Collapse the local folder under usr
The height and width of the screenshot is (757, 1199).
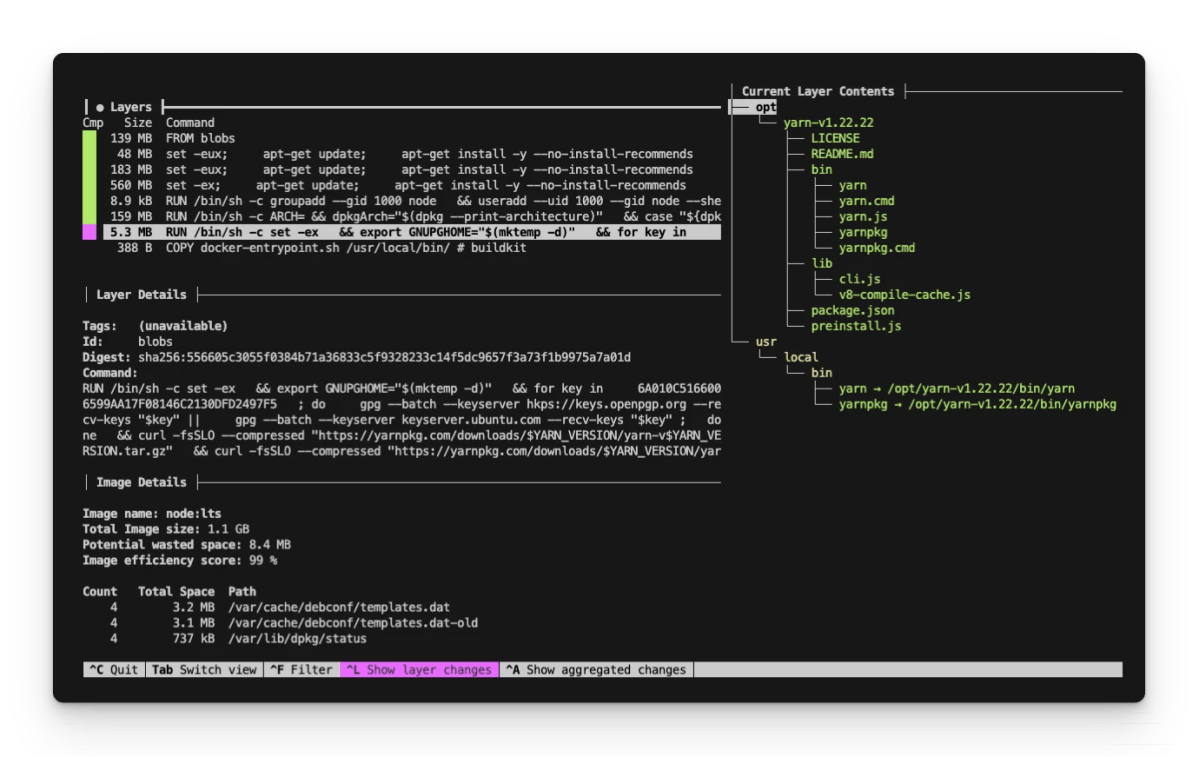coord(801,357)
